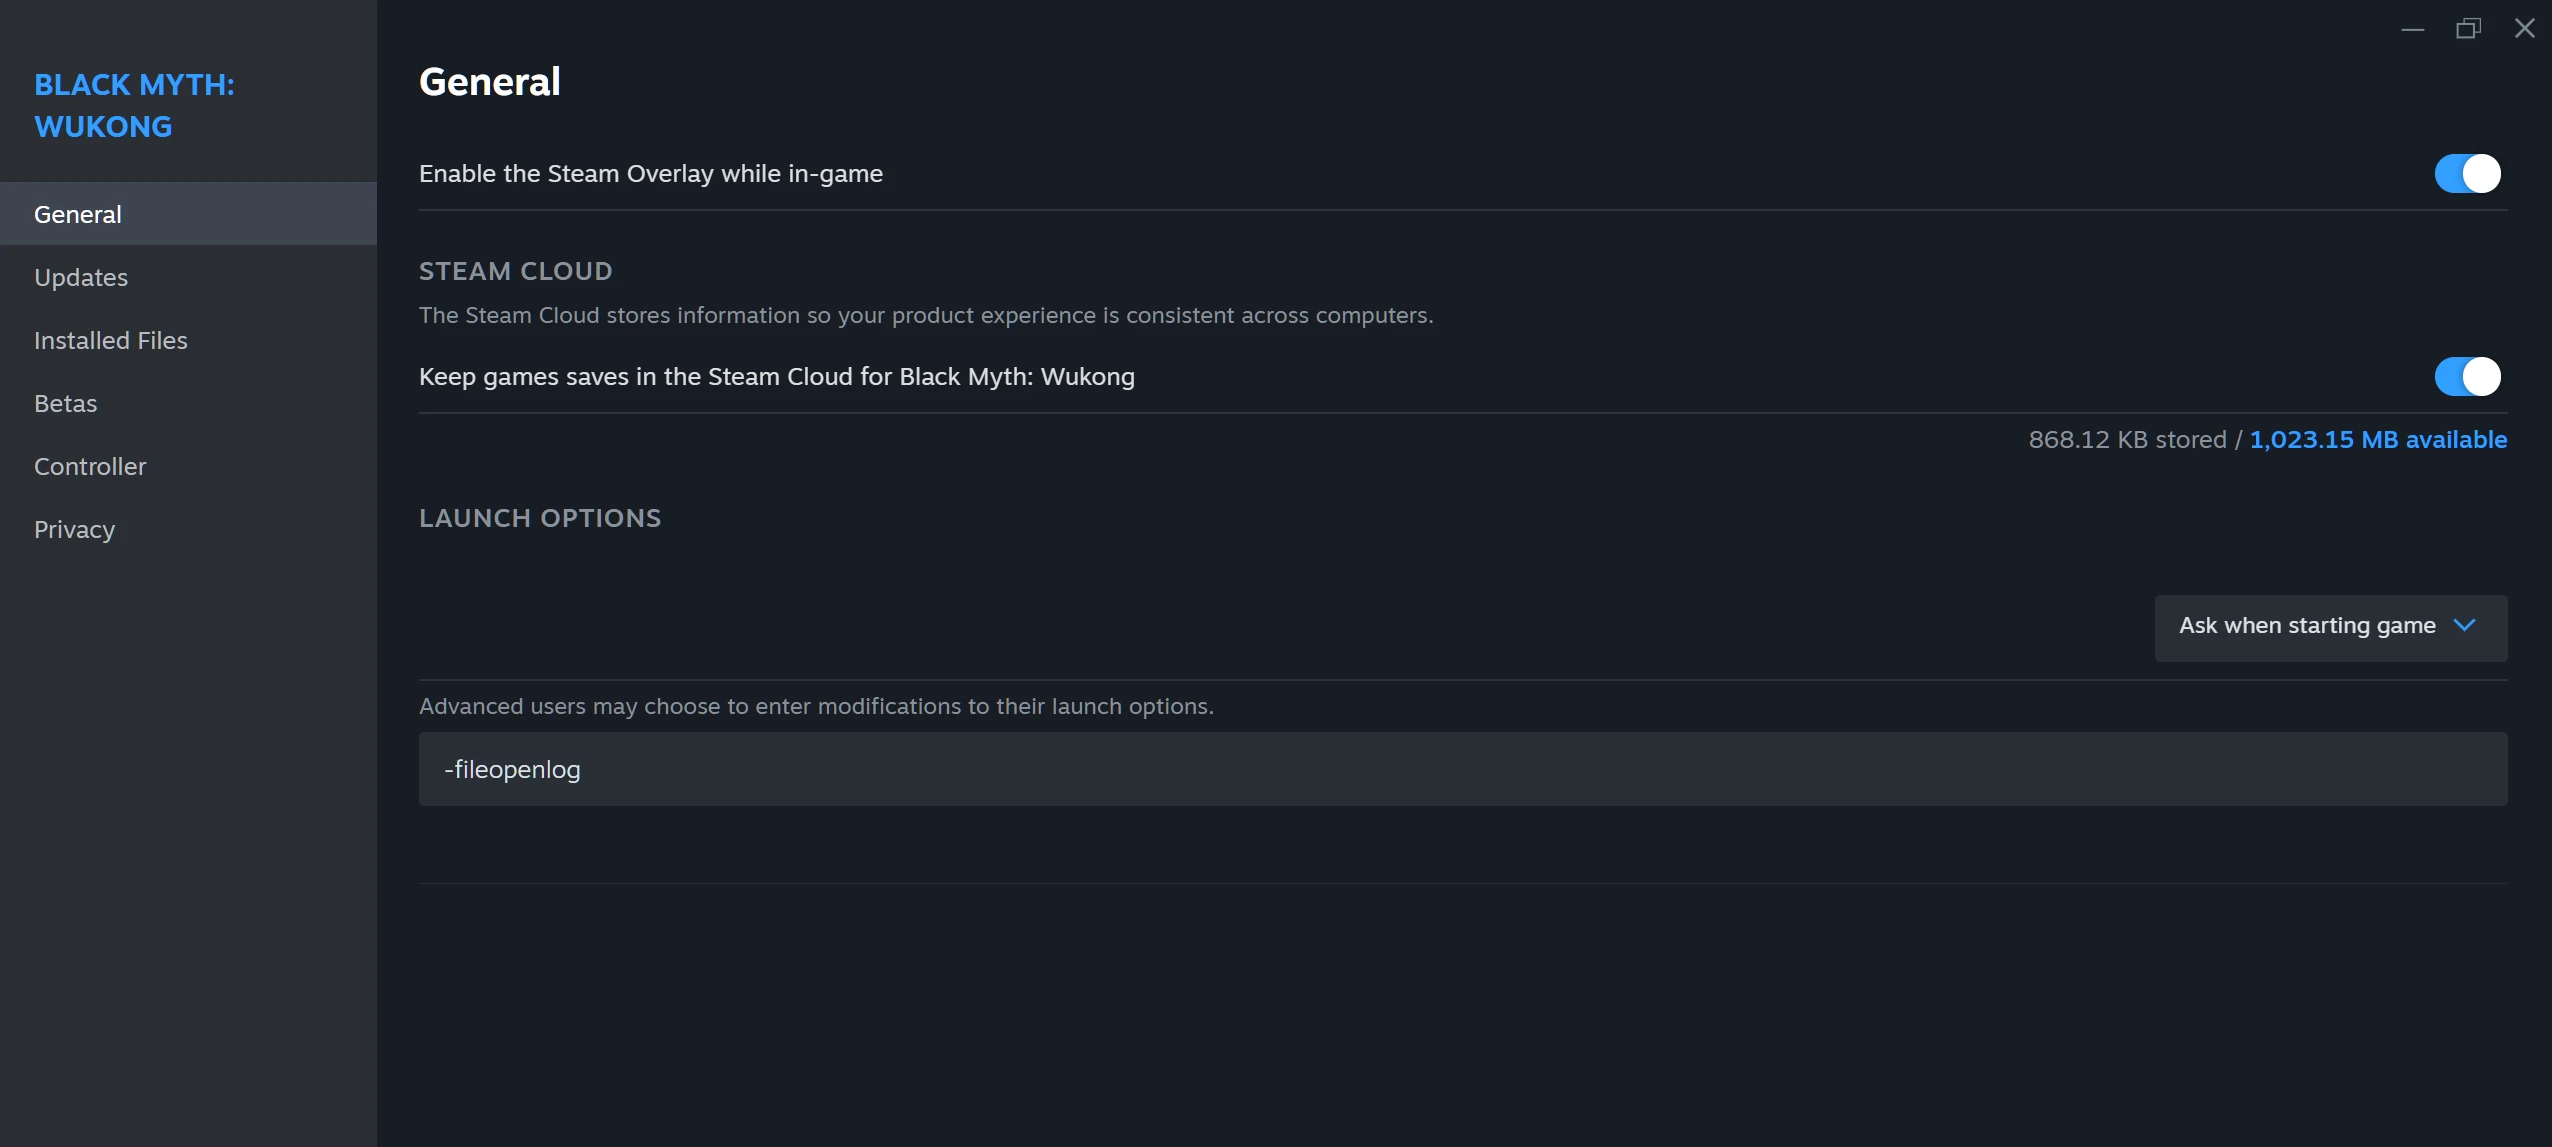Close the game properties window

tap(2524, 29)
